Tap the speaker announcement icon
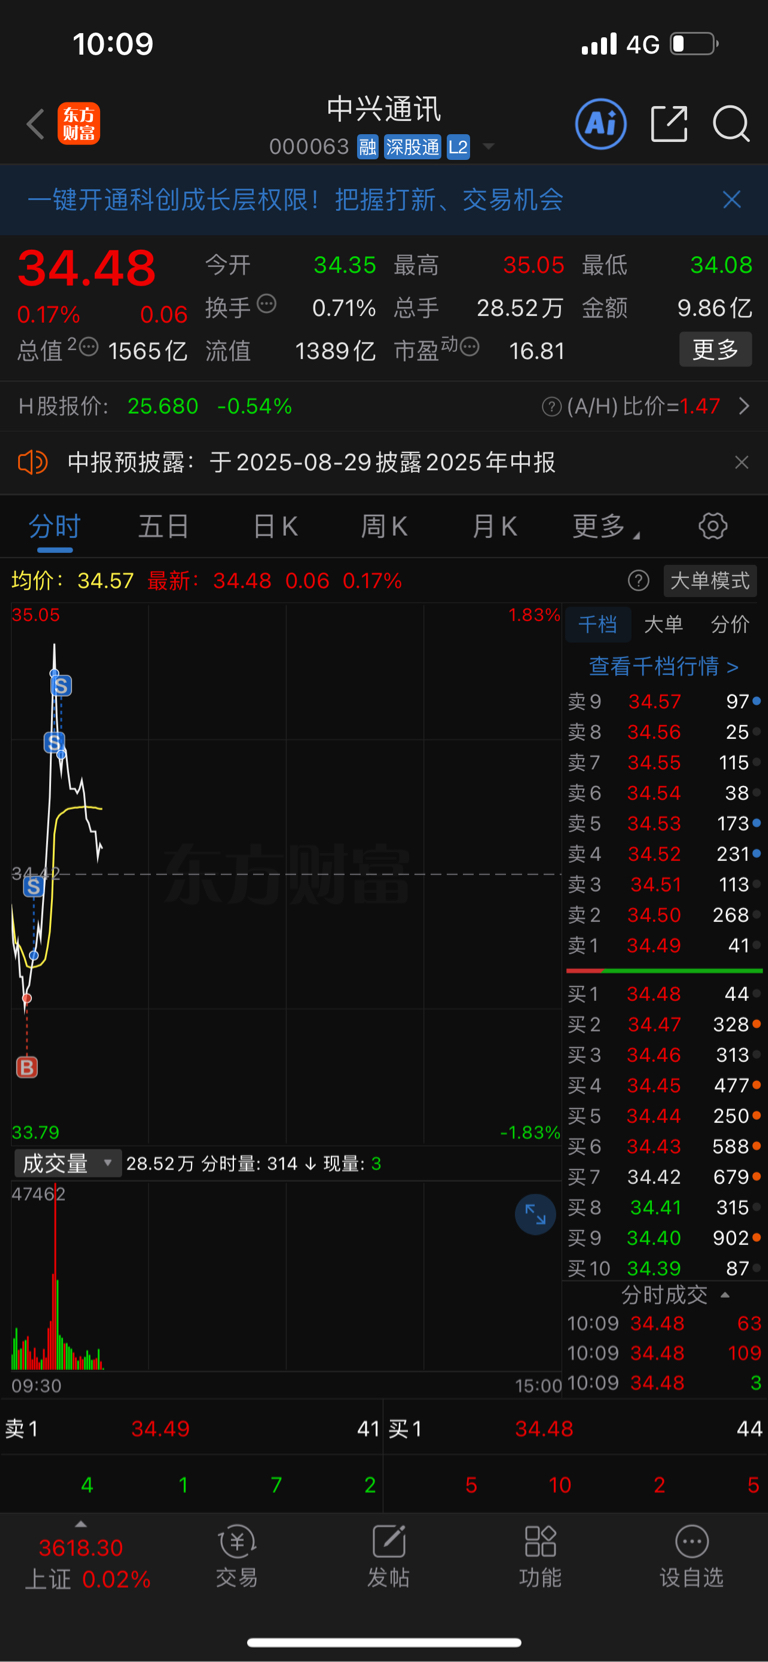Image resolution: width=768 pixels, height=1662 pixels. 33,462
